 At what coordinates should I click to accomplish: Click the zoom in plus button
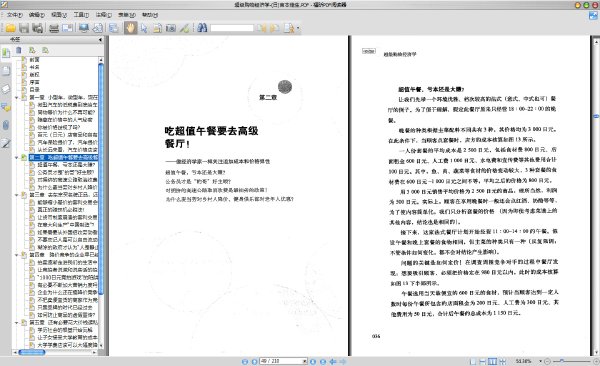tap(596, 361)
